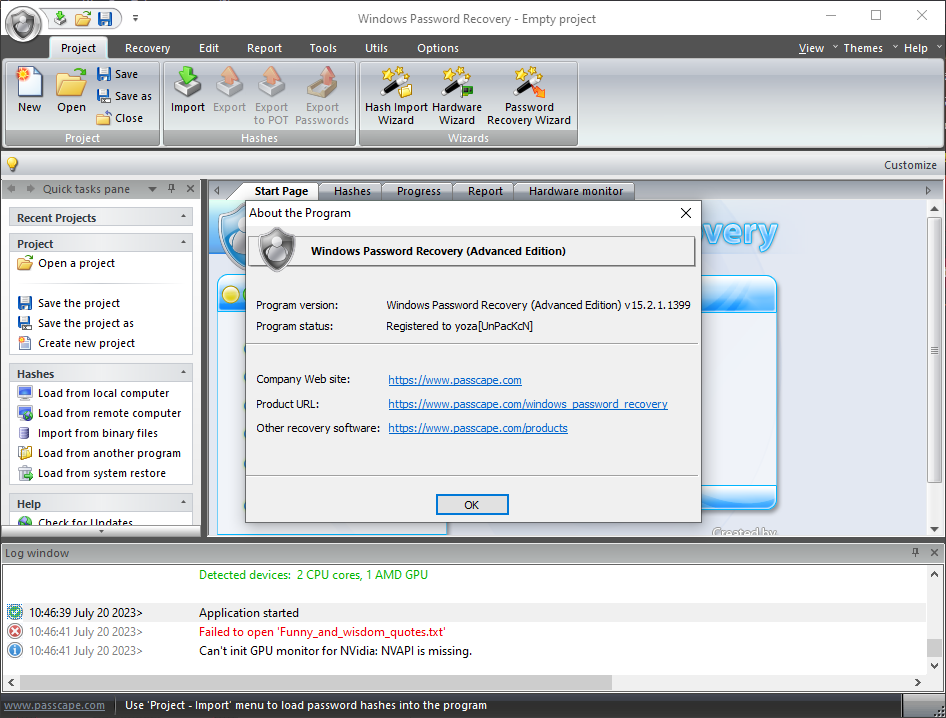This screenshot has height=718, width=946.
Task: Click the Open project folder icon
Action: pyautogui.click(x=71, y=90)
